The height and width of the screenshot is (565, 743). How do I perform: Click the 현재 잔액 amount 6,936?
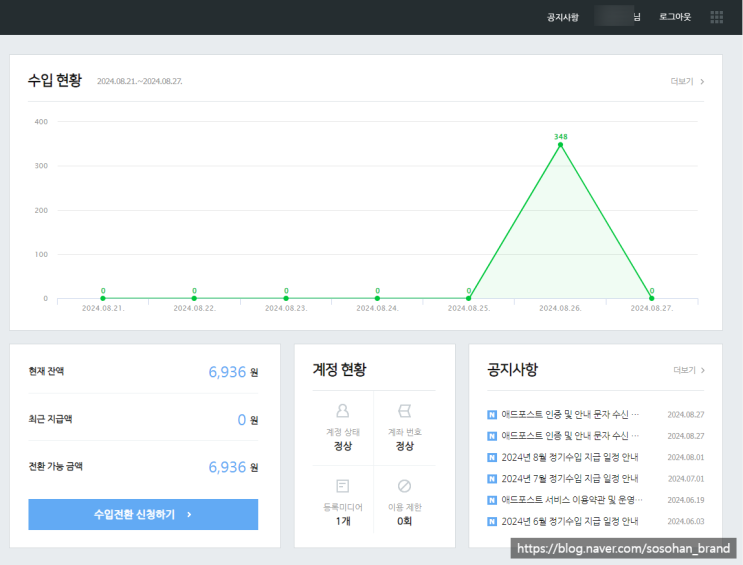point(227,372)
